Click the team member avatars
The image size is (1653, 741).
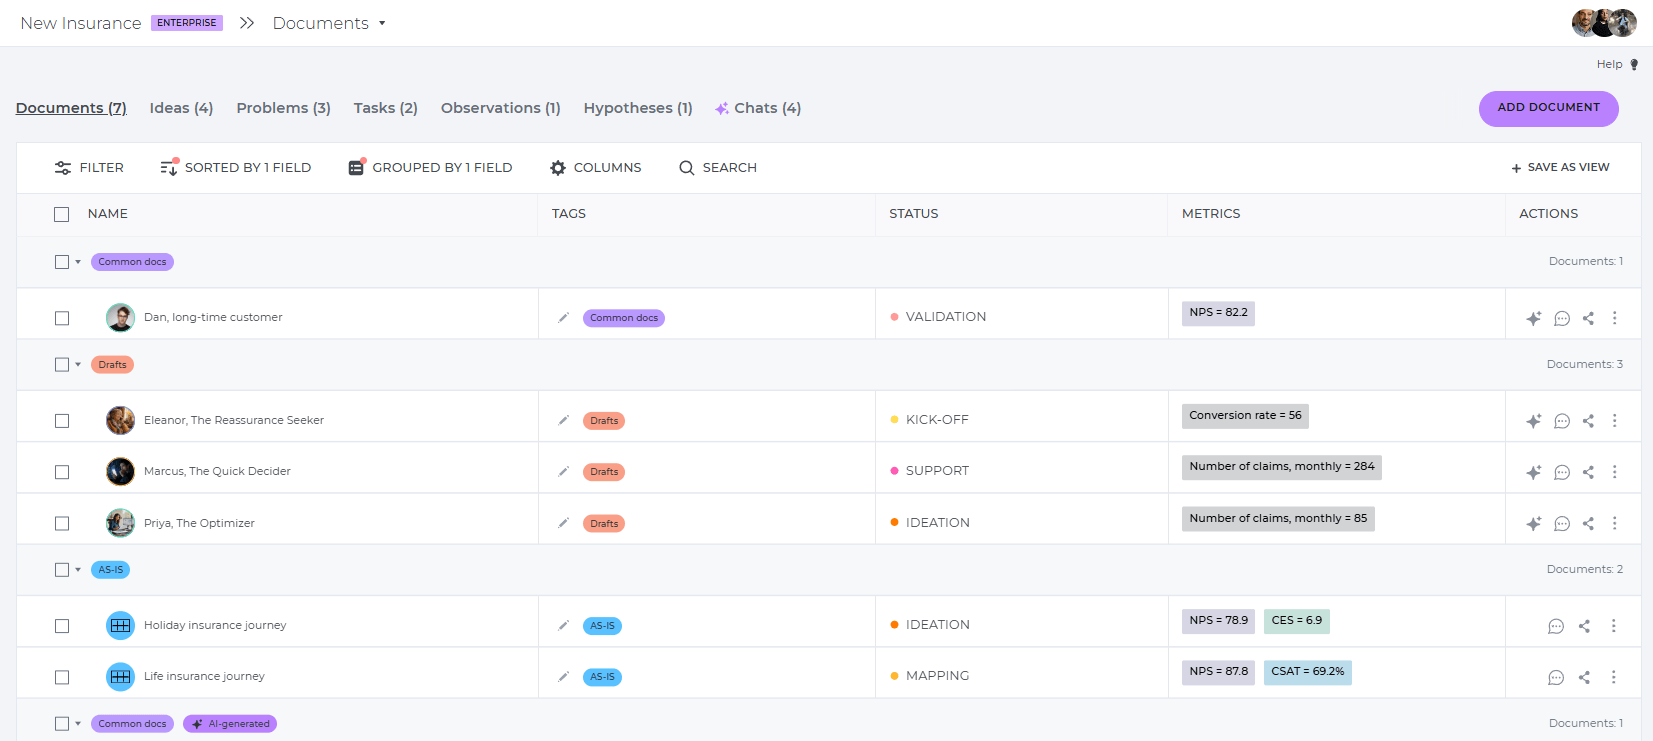pos(1604,23)
